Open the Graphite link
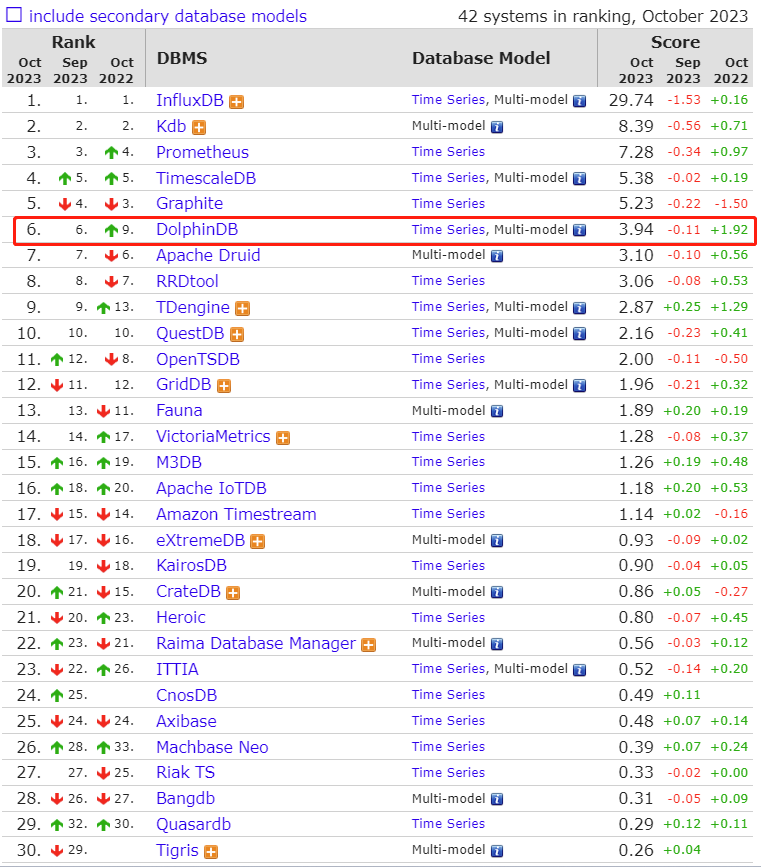 click(189, 203)
